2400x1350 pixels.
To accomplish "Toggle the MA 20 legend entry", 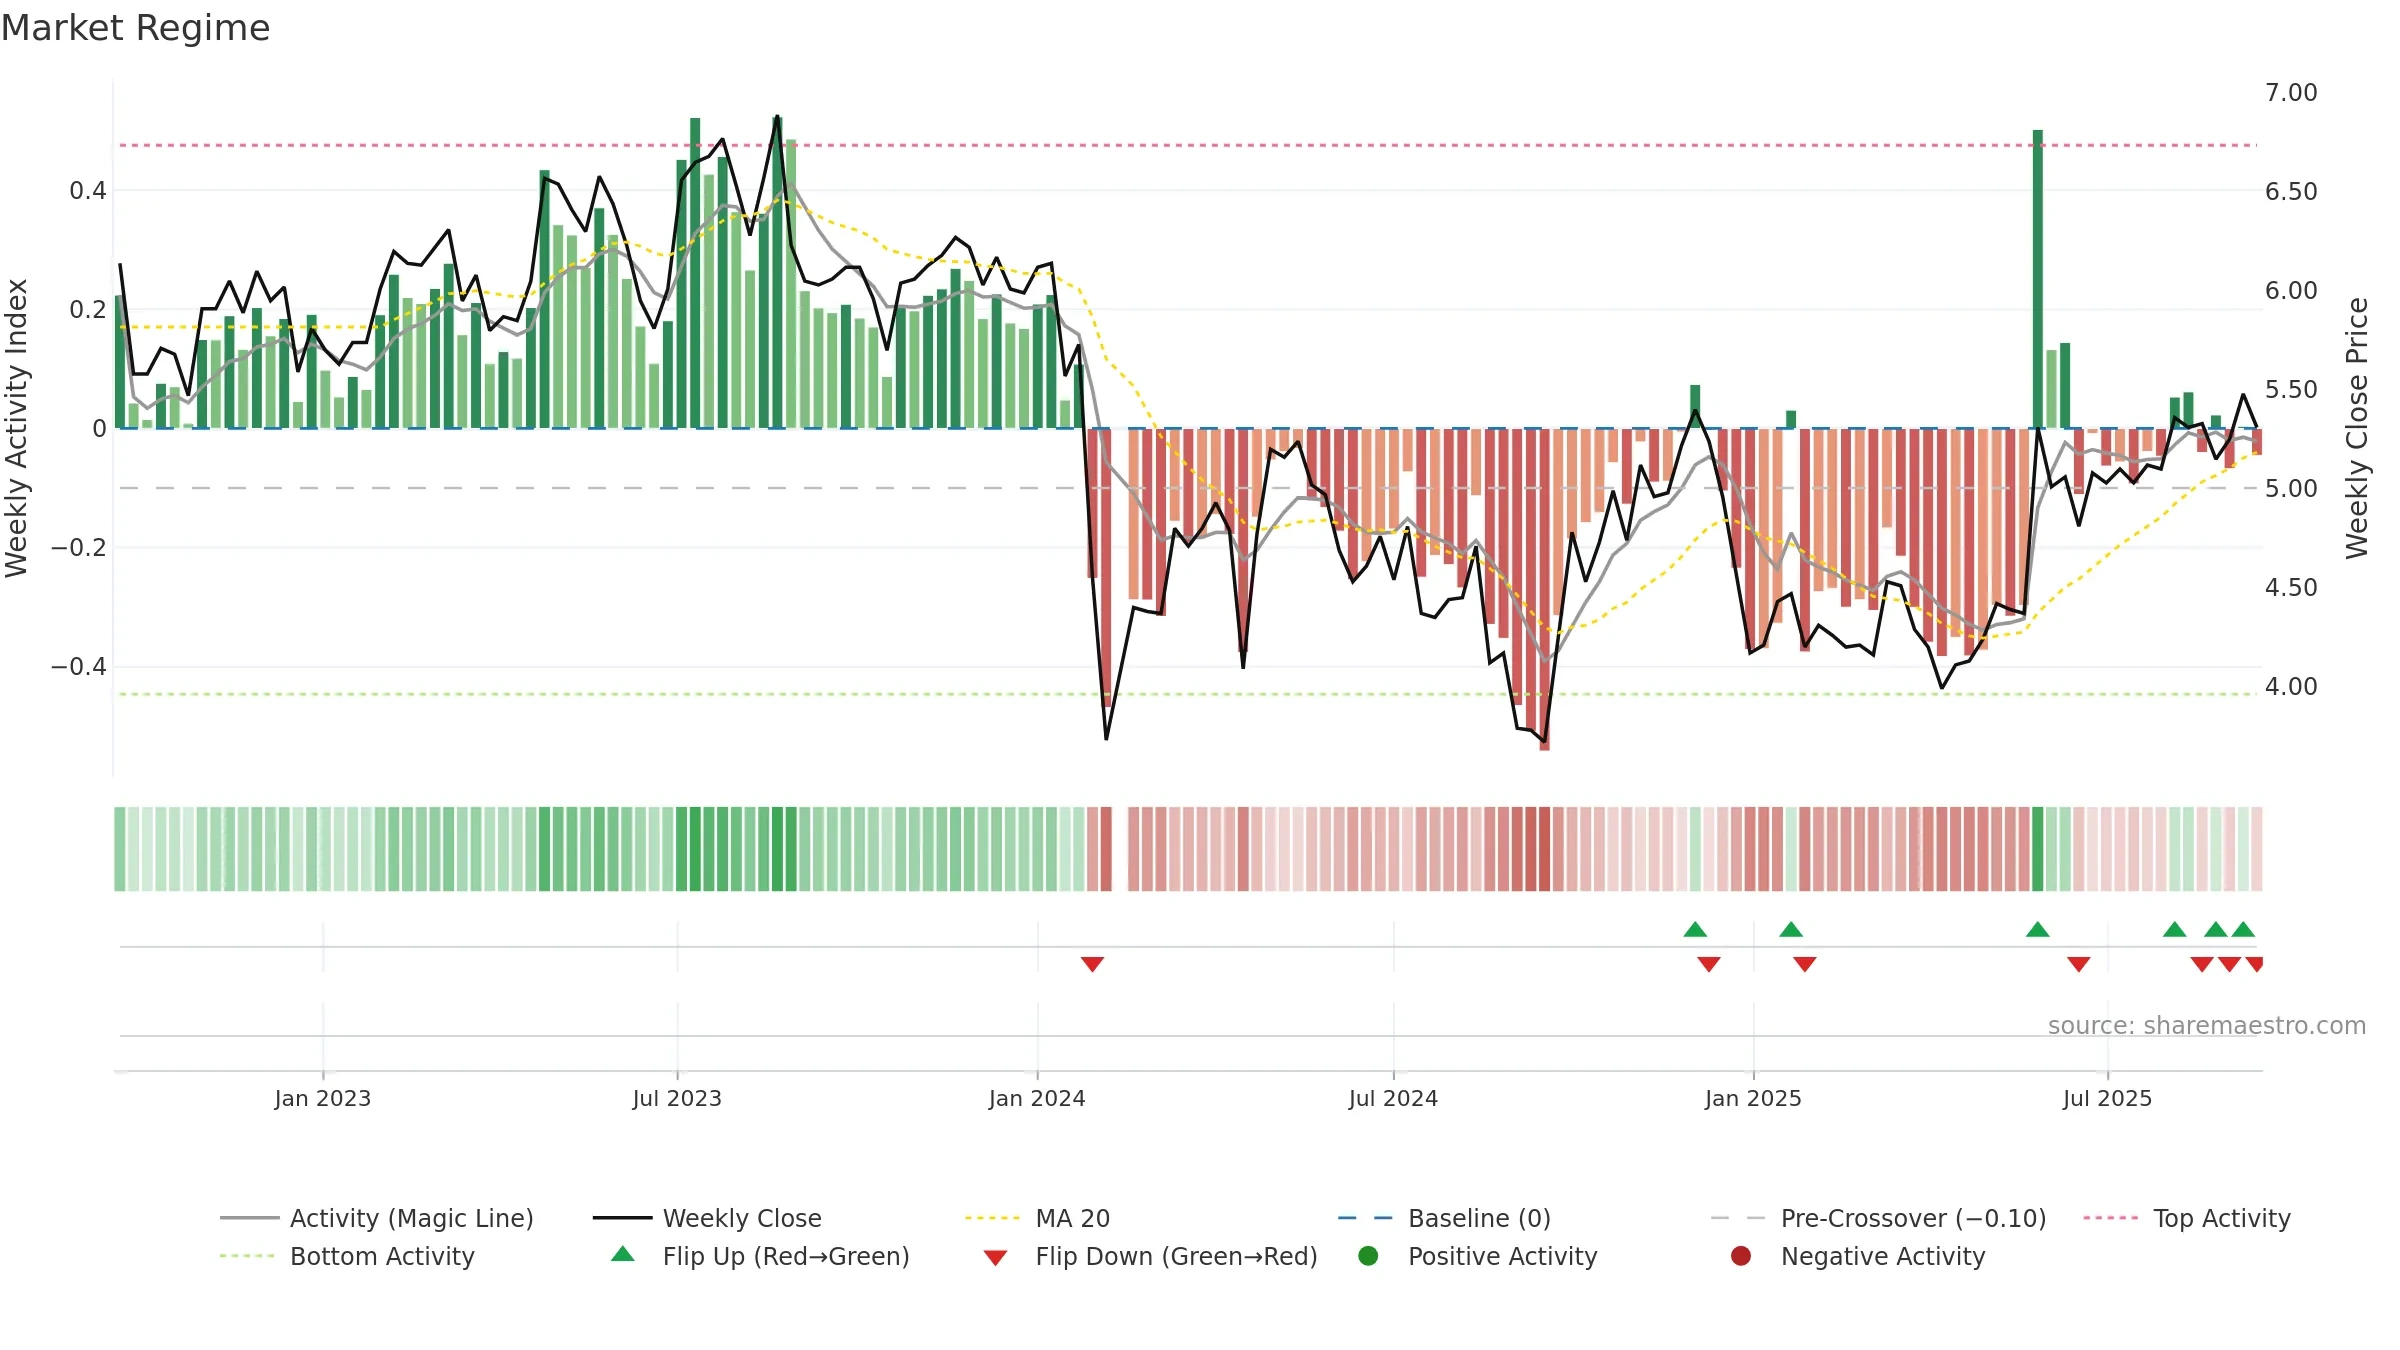I will tap(1037, 1218).
